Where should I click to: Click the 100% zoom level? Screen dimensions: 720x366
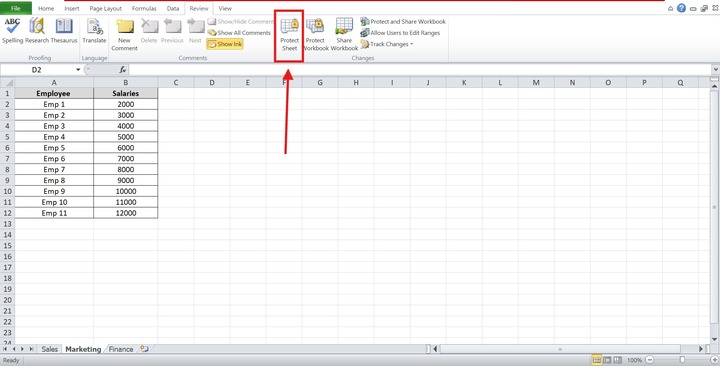[634, 360]
